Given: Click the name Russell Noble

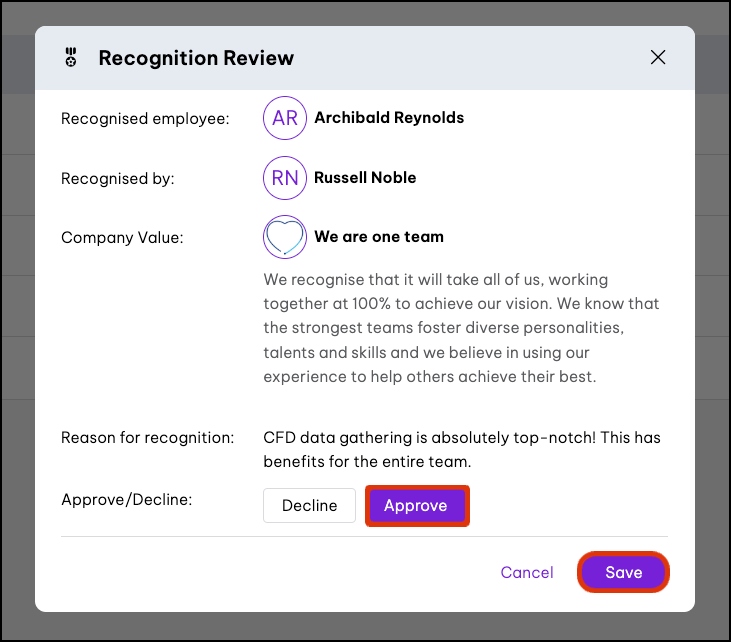Looking at the screenshot, I should click(x=365, y=178).
